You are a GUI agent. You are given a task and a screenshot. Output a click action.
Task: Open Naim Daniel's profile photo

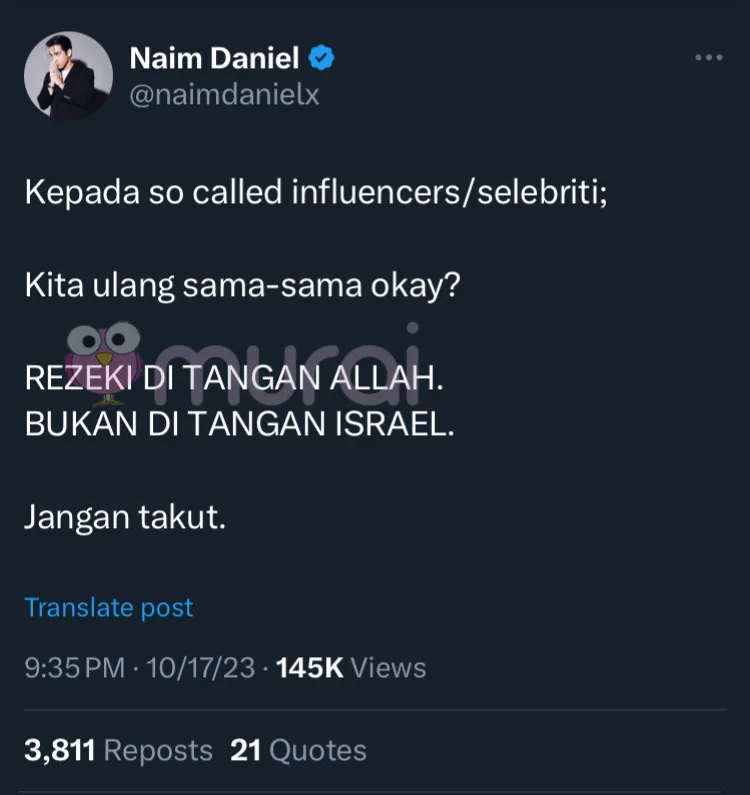[68, 76]
